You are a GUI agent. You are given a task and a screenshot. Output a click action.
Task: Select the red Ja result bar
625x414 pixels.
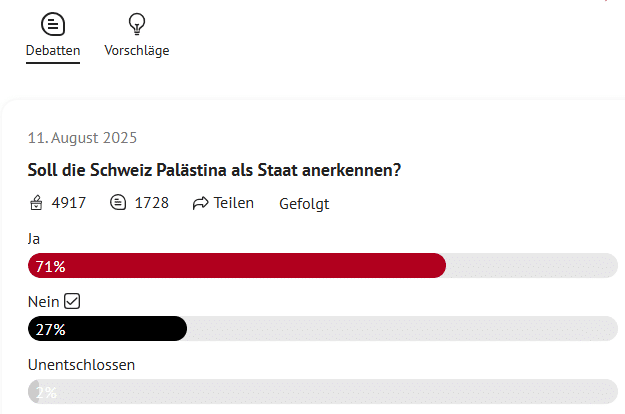click(x=237, y=266)
